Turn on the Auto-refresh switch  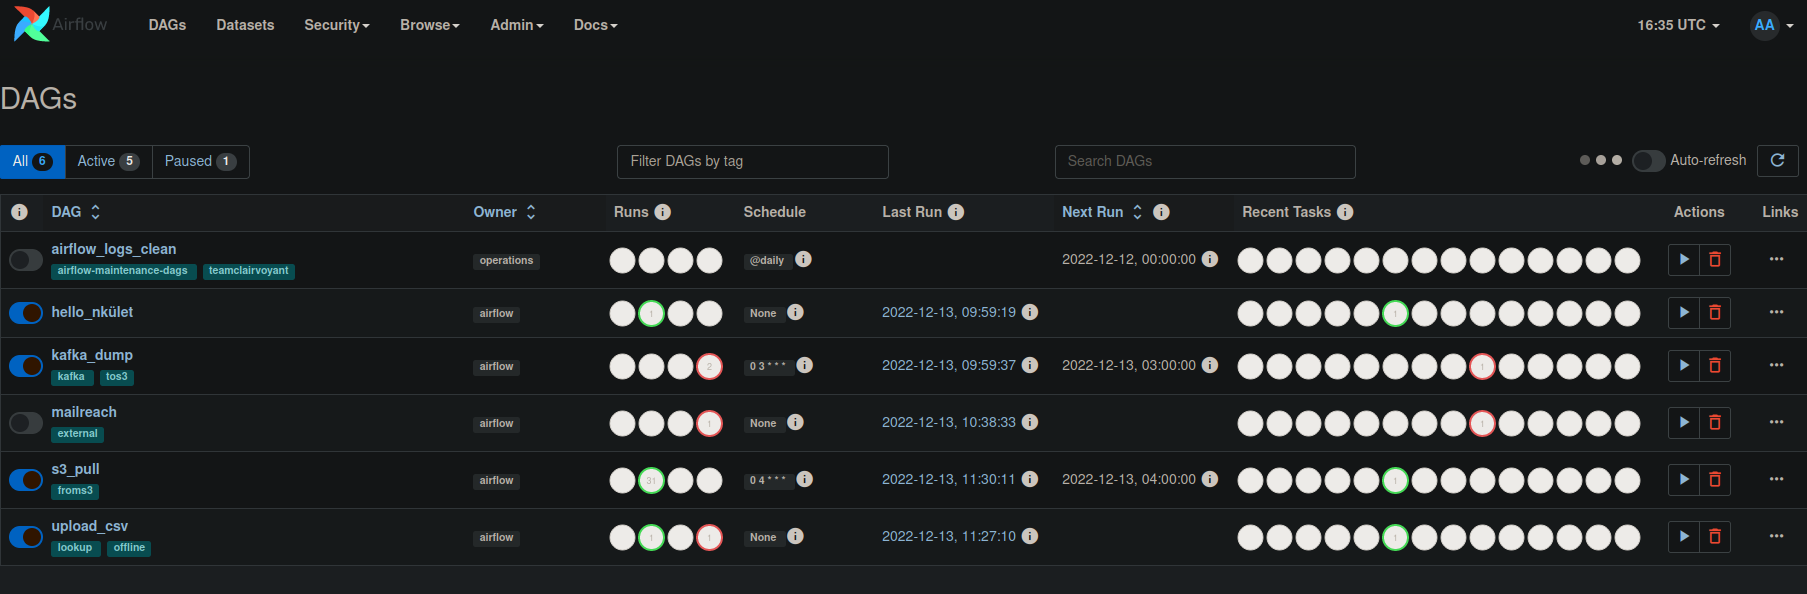click(x=1648, y=161)
